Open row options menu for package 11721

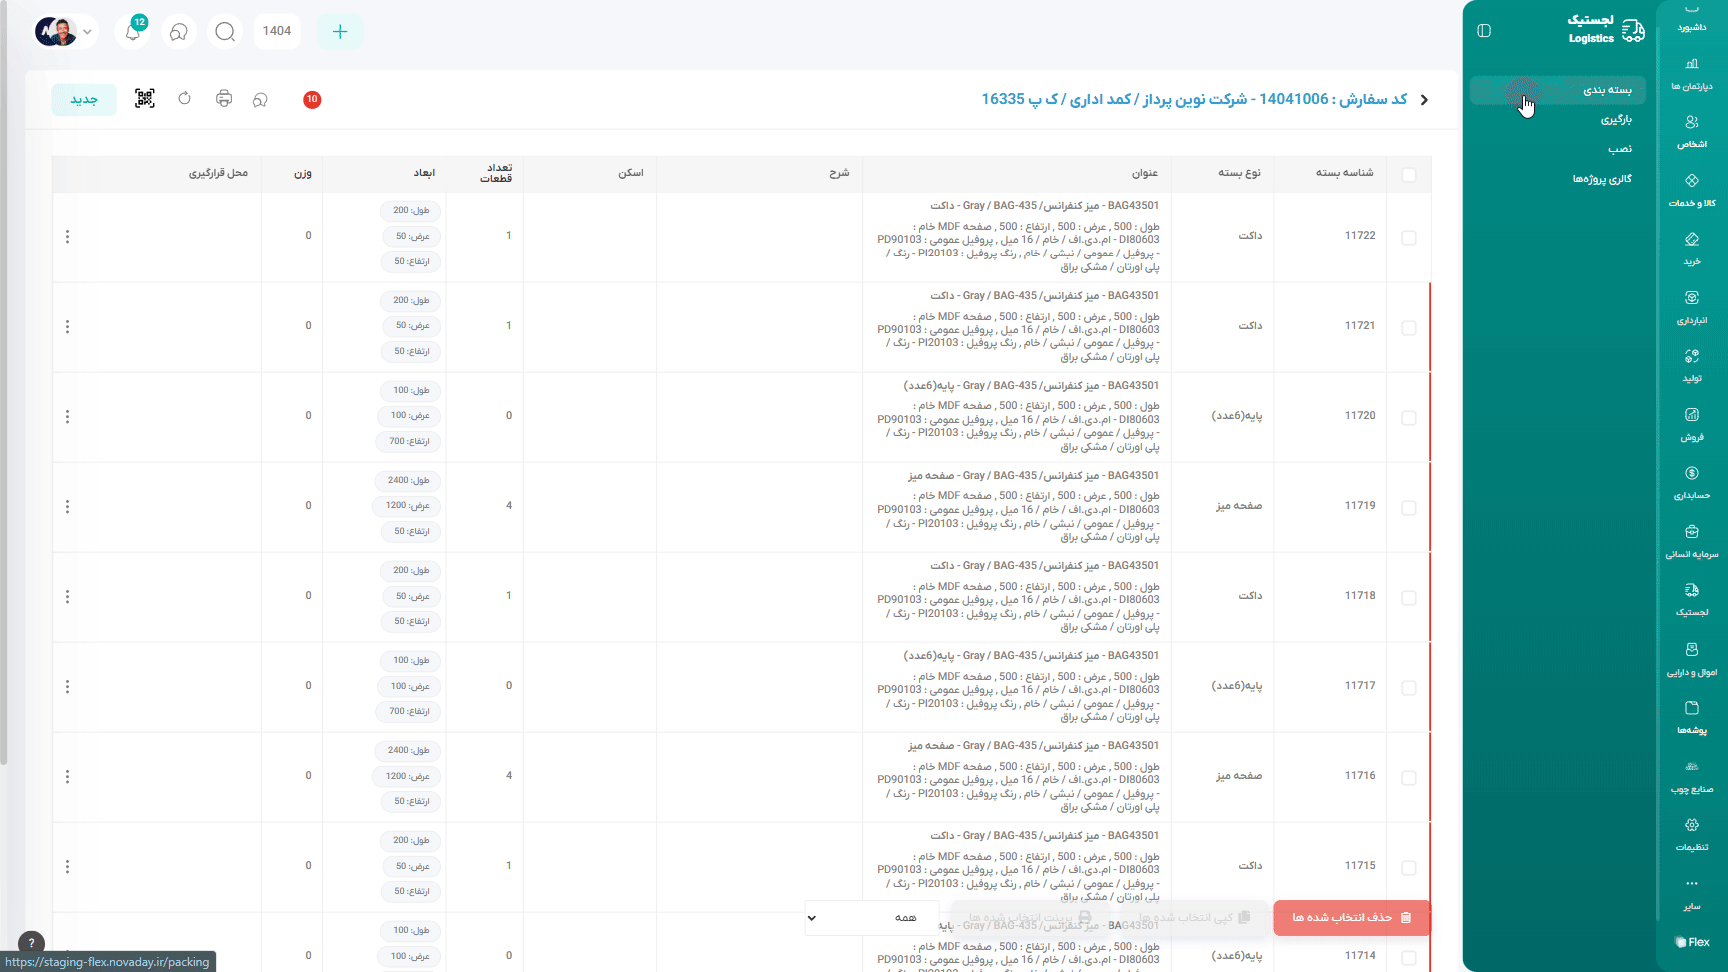tap(68, 327)
